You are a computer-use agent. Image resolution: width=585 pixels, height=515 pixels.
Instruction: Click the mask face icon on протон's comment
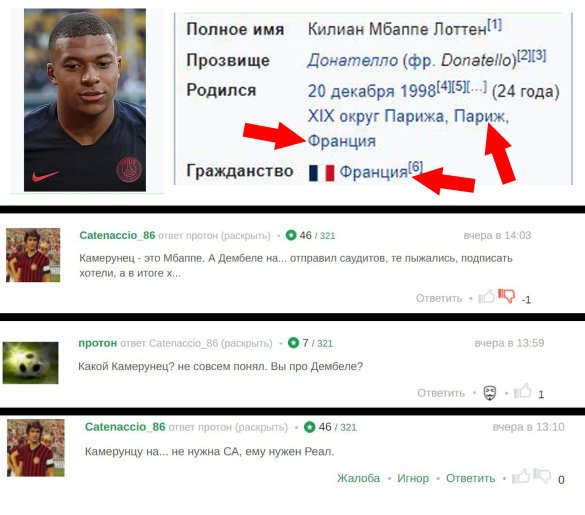point(489,393)
